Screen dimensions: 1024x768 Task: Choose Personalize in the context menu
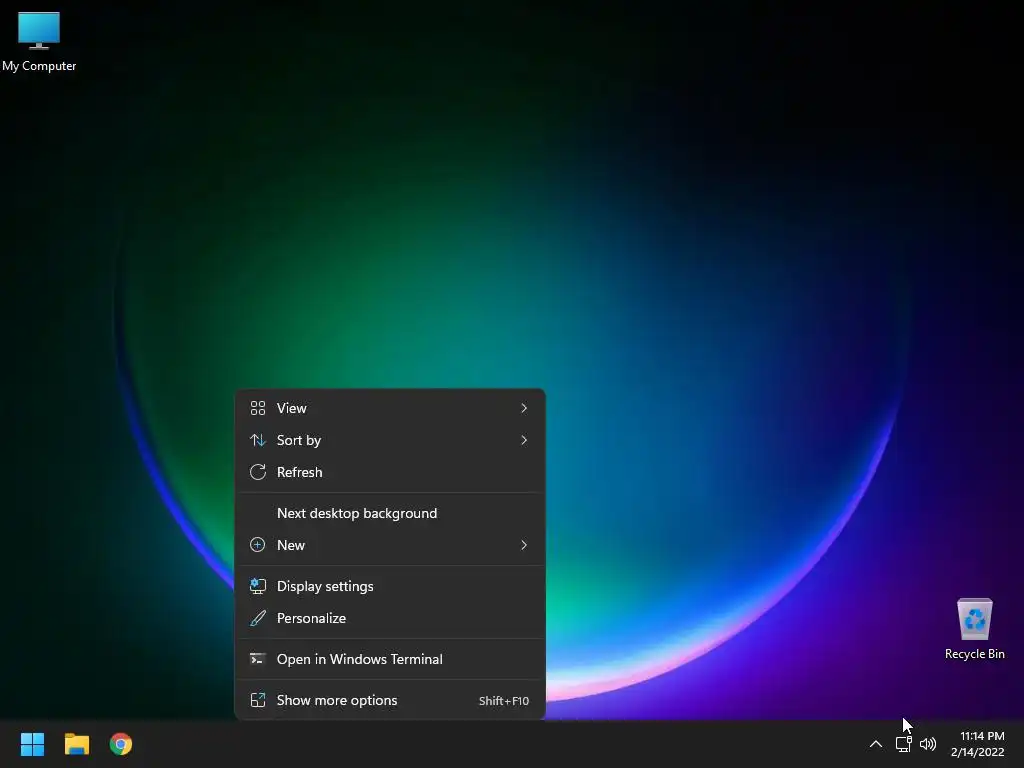pos(390,618)
